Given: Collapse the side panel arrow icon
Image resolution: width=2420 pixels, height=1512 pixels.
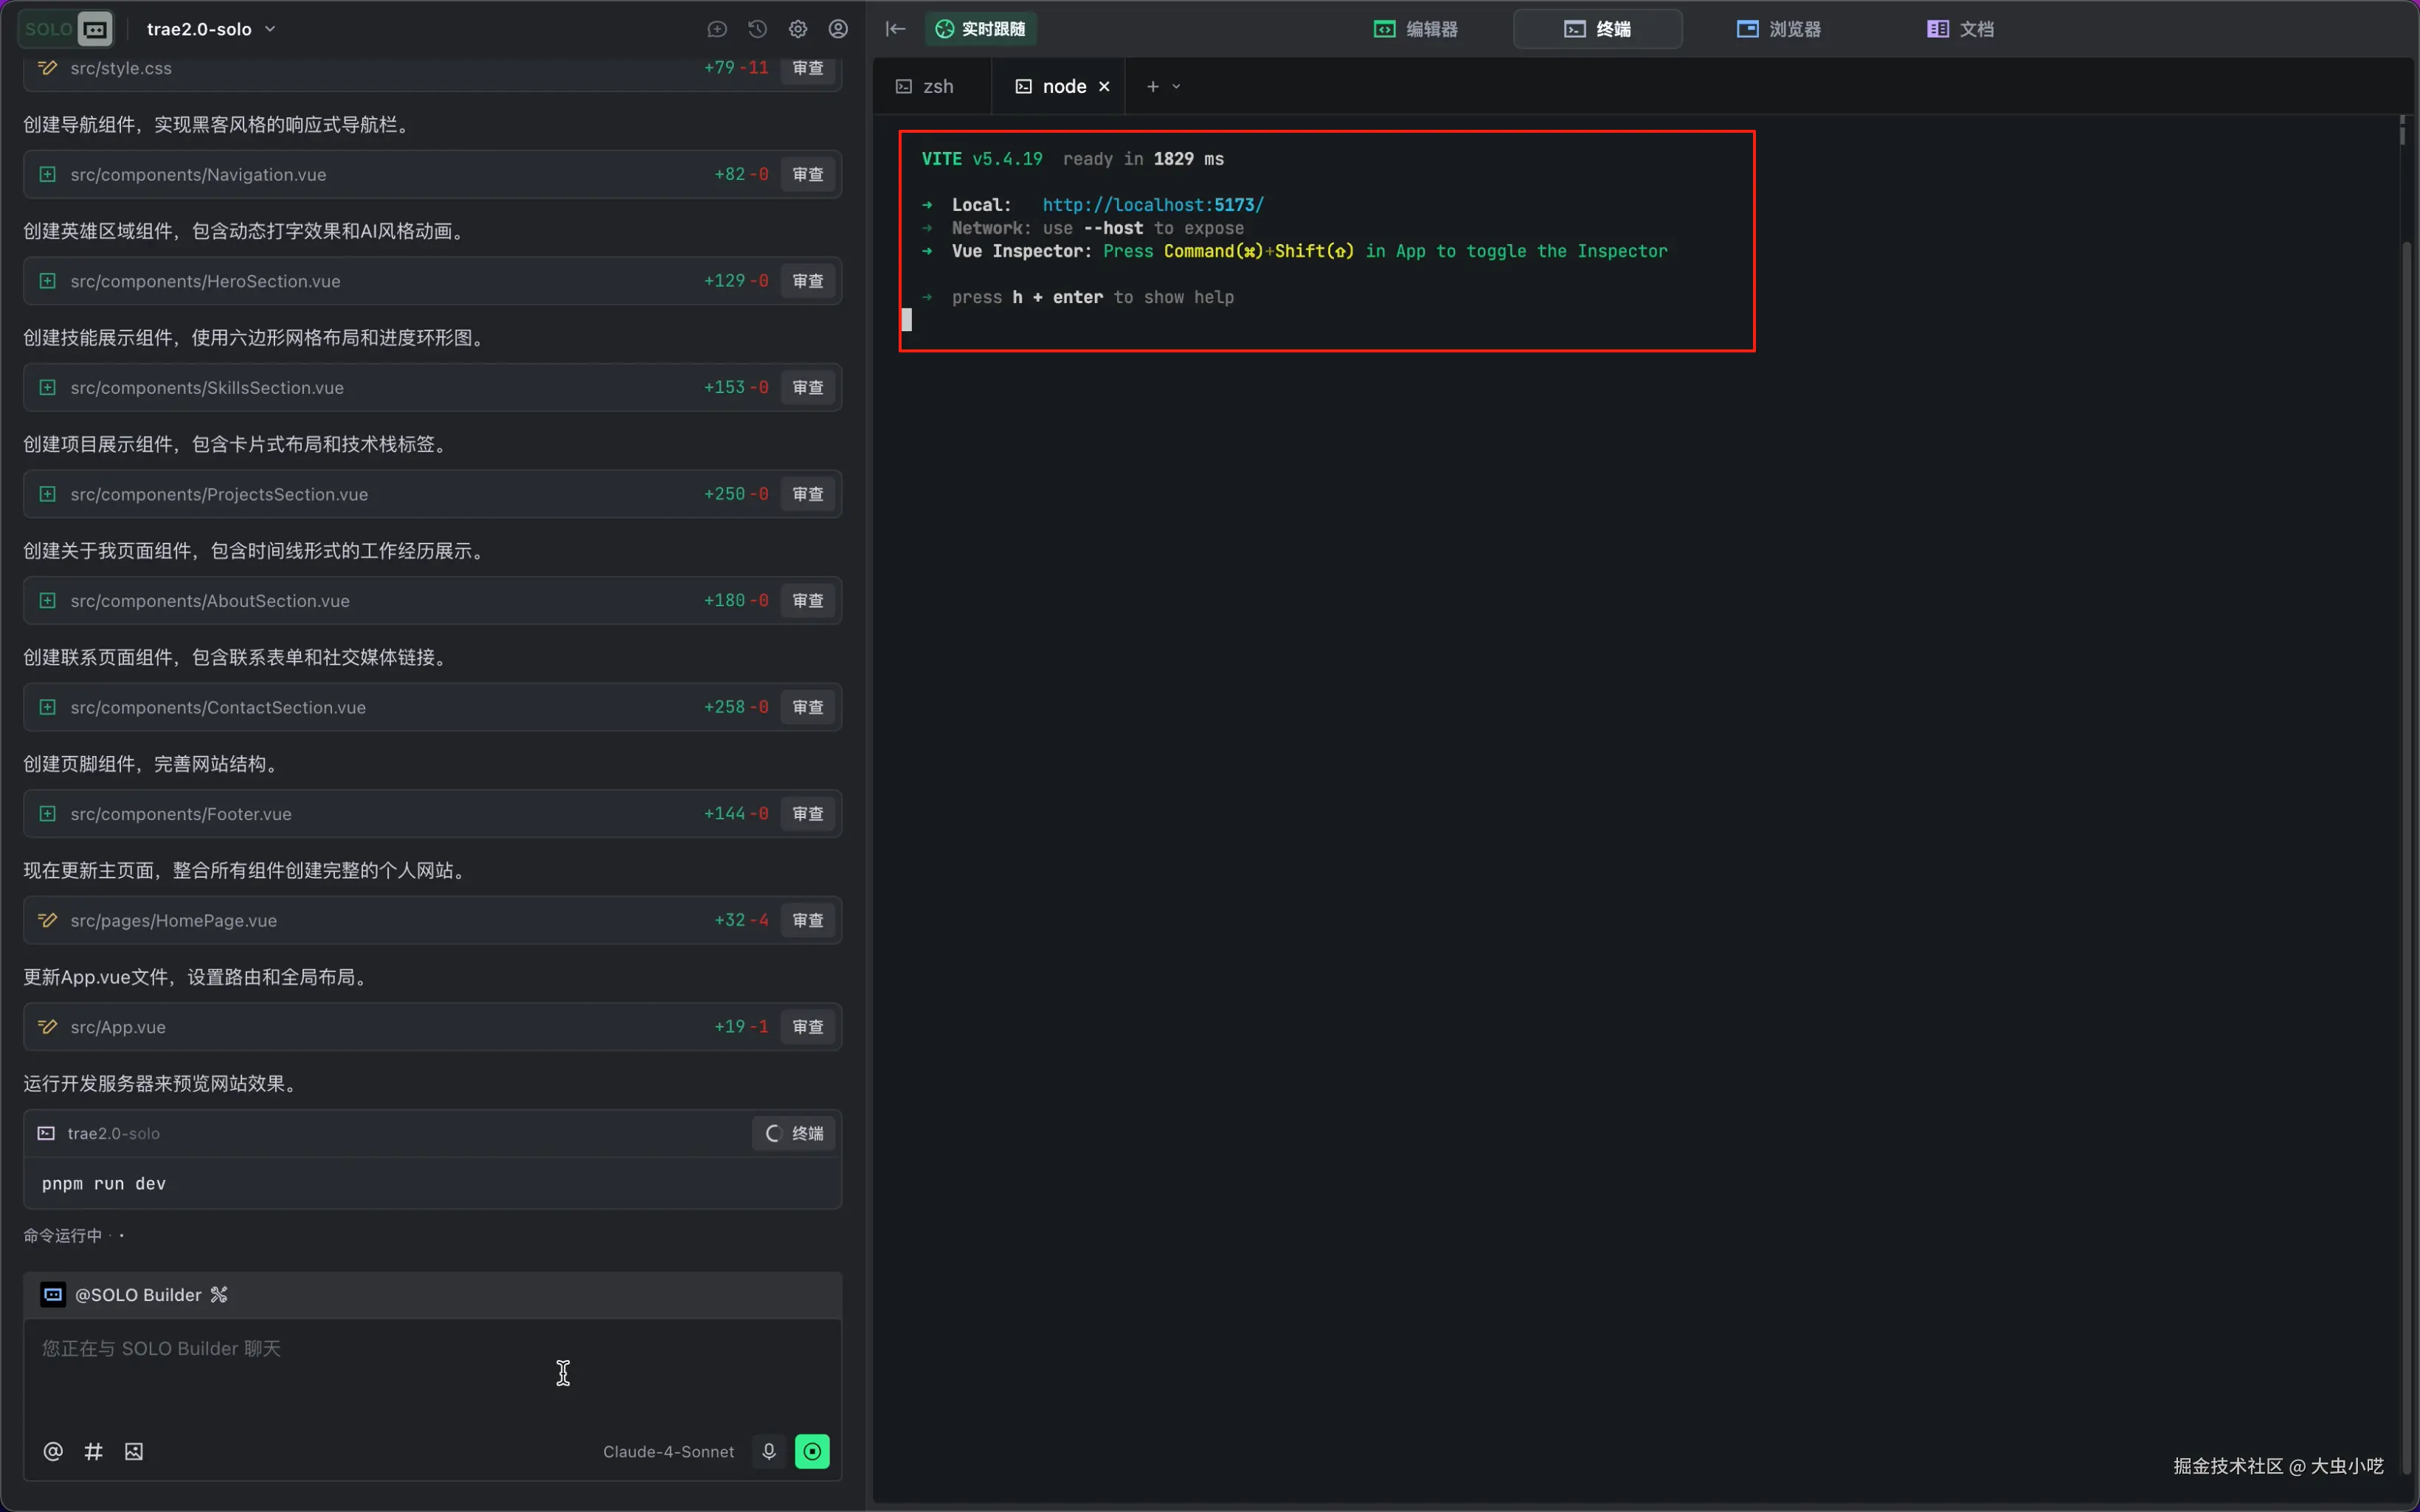Looking at the screenshot, I should [x=895, y=29].
